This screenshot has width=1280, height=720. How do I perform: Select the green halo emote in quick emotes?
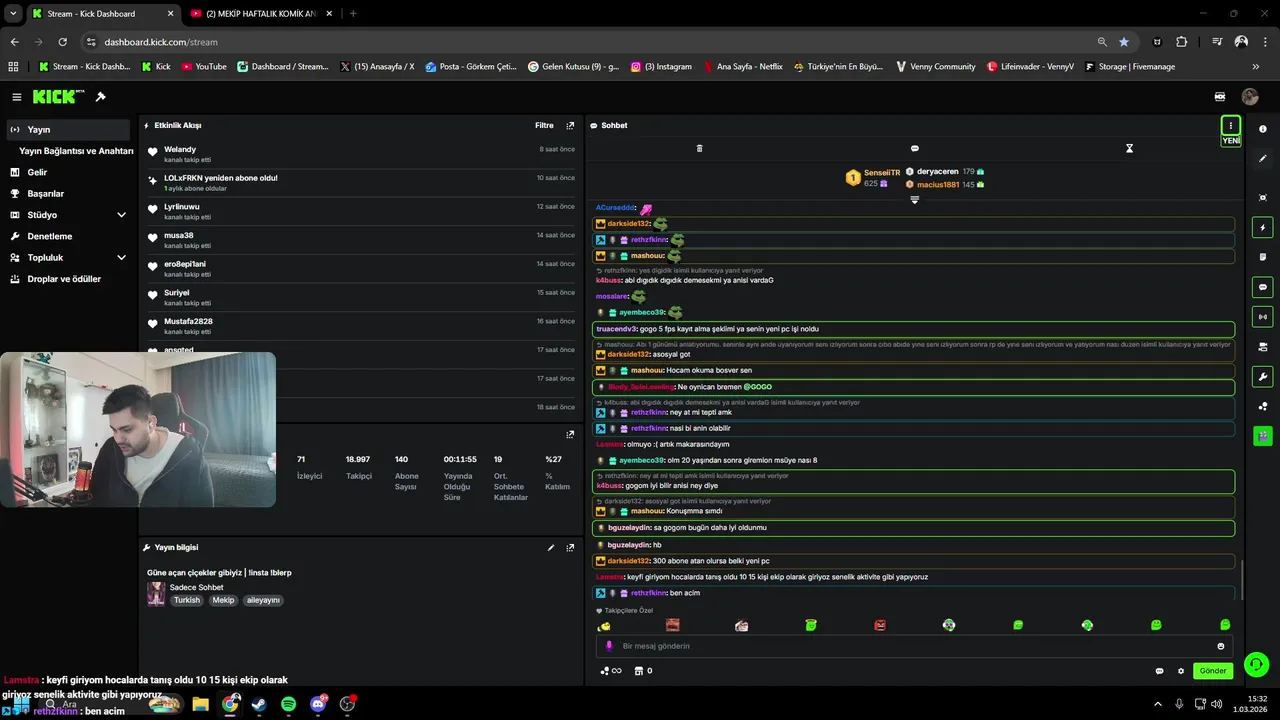coord(811,625)
